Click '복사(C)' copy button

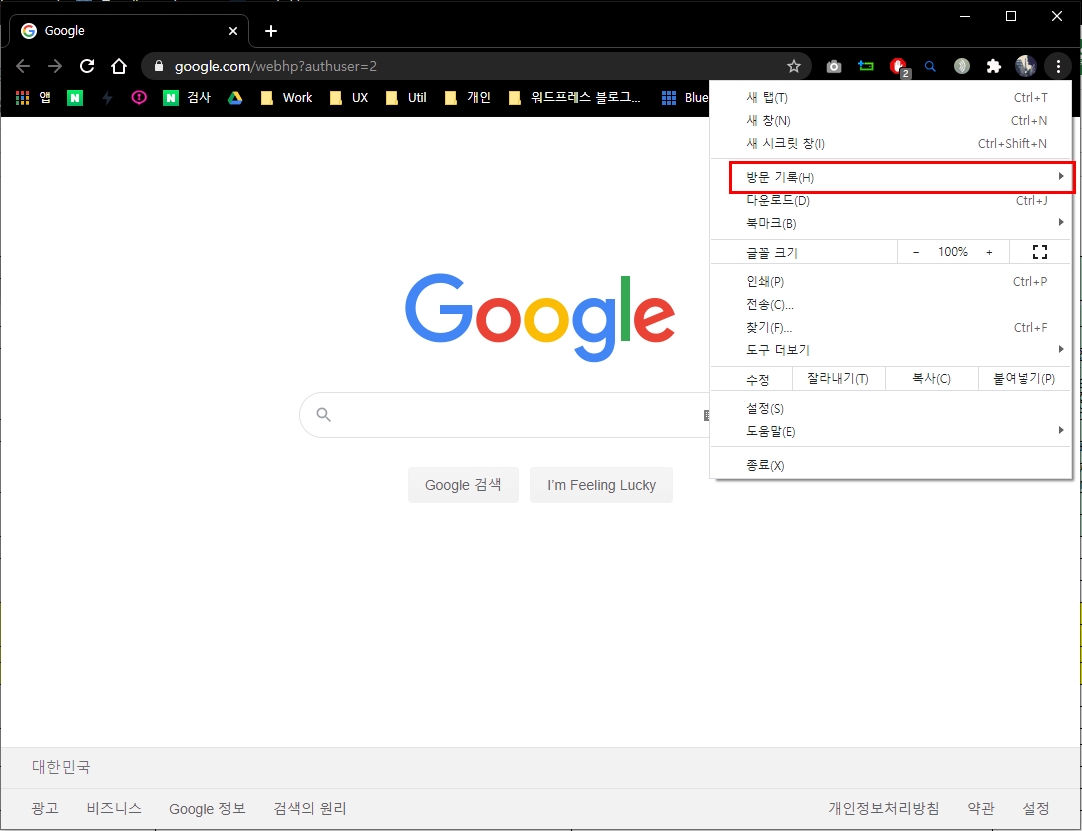click(932, 378)
